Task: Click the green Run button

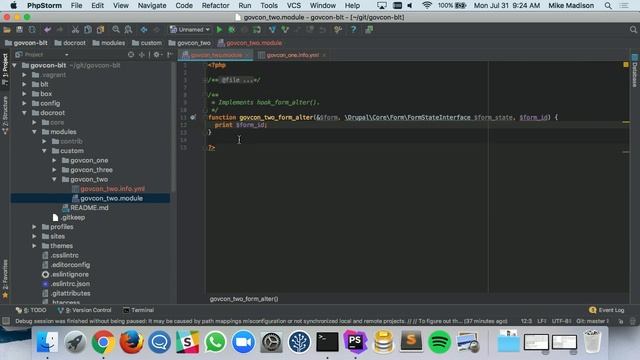Action: tap(219, 30)
